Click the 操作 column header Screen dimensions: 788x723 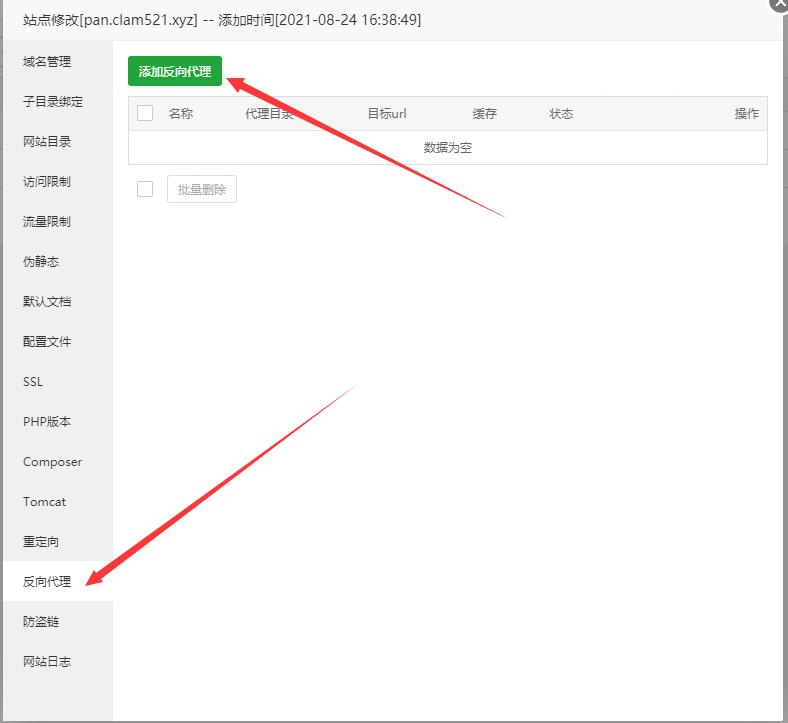(747, 114)
